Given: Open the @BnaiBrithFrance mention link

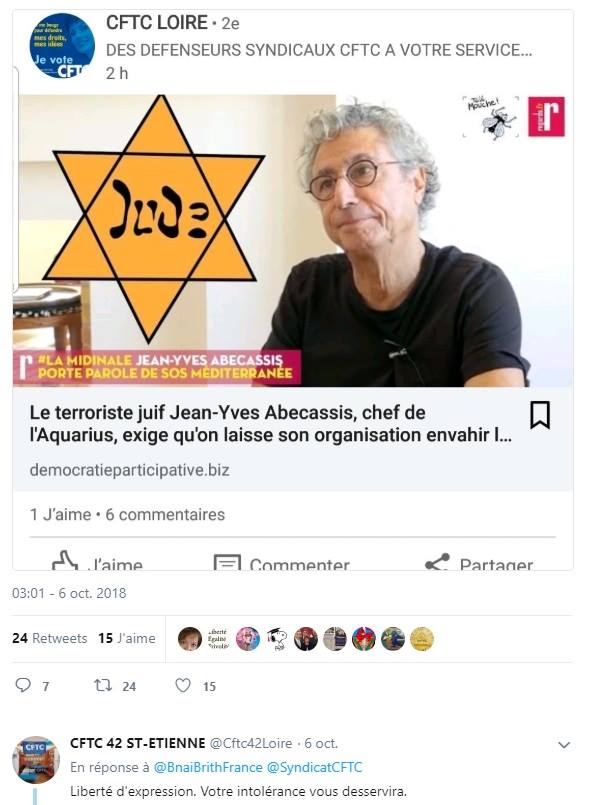Looking at the screenshot, I should (x=208, y=768).
